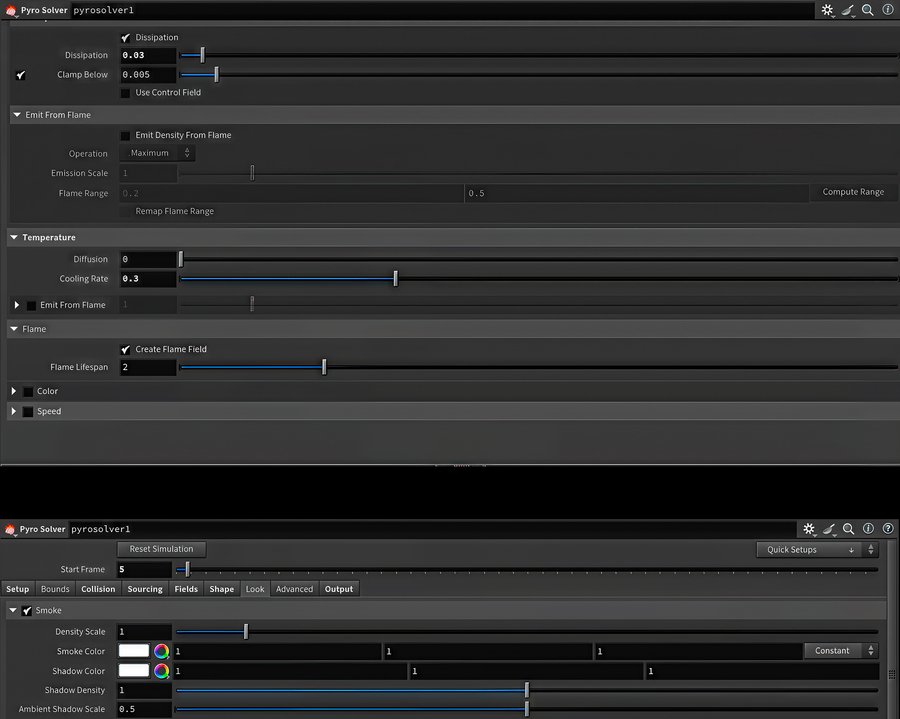
Task: Switch to the Output tab
Action: (339, 589)
